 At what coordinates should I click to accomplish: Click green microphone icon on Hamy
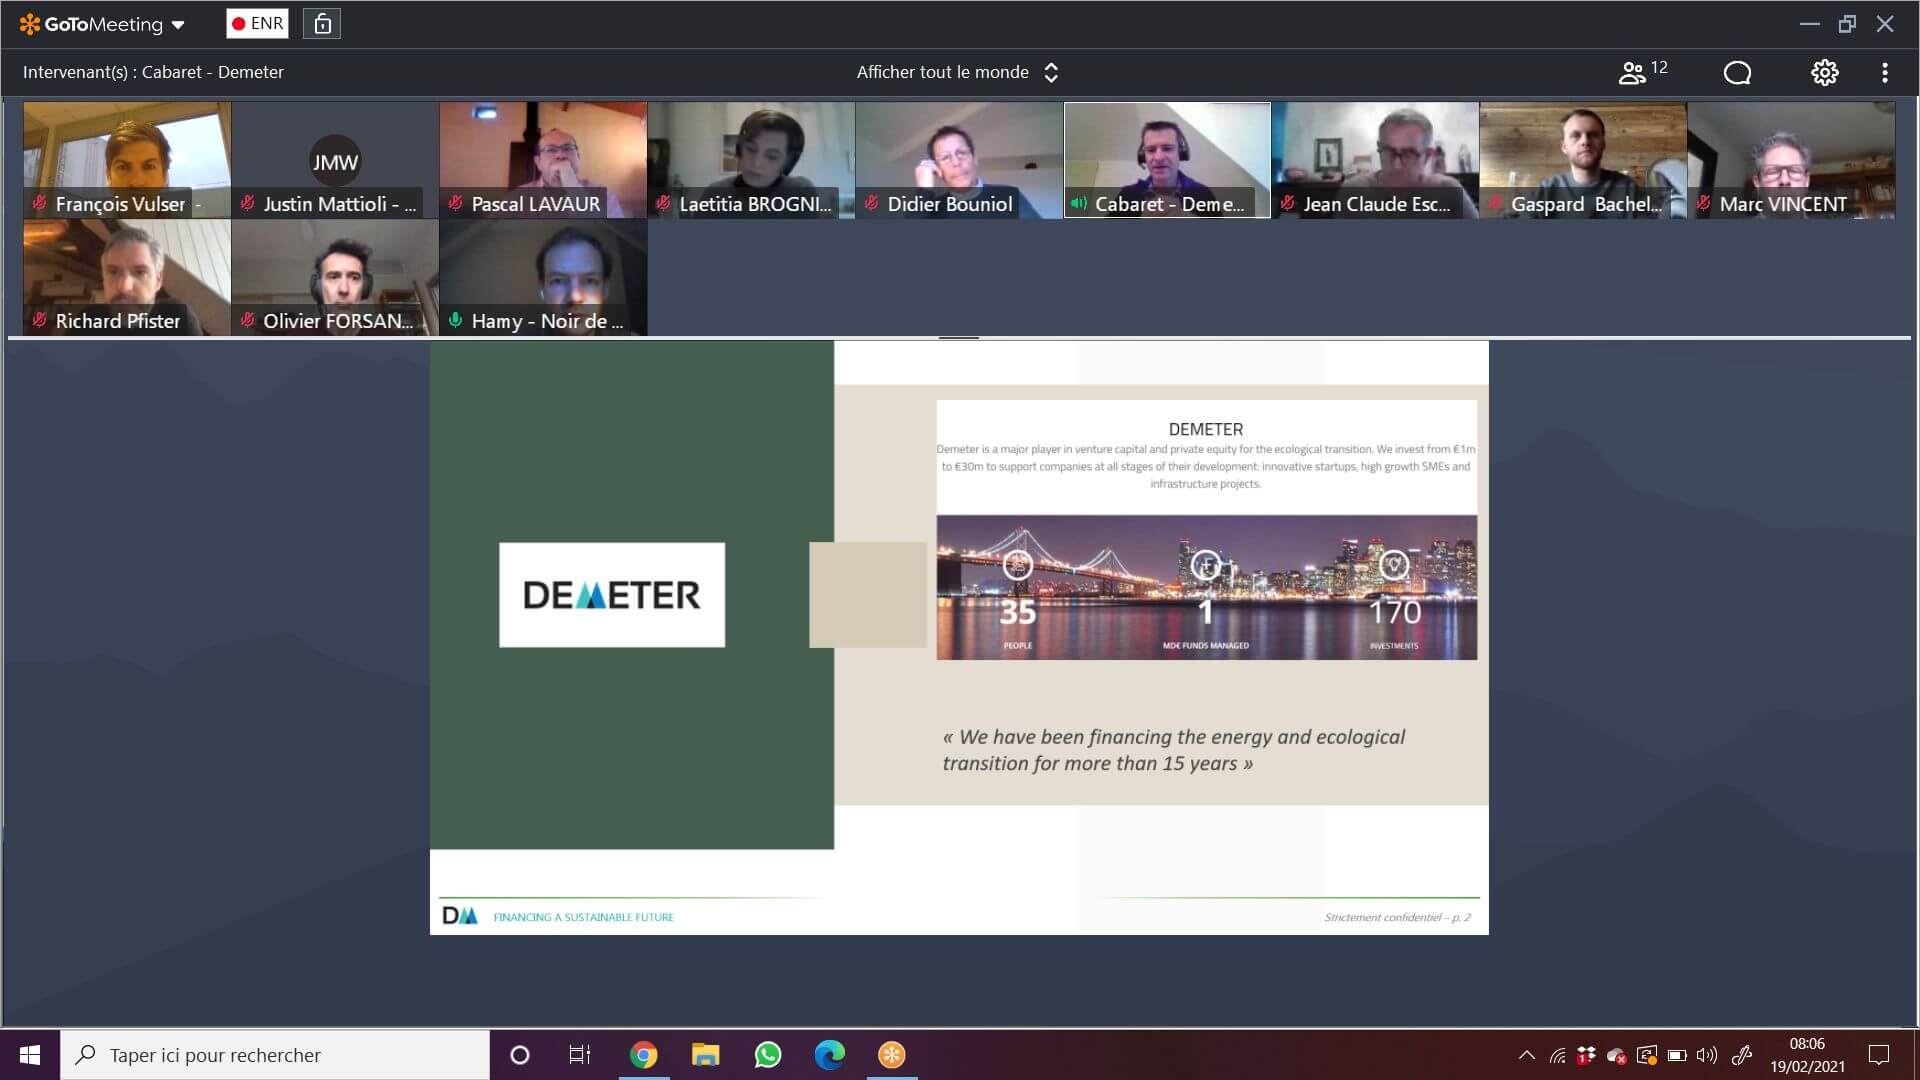[456, 321]
